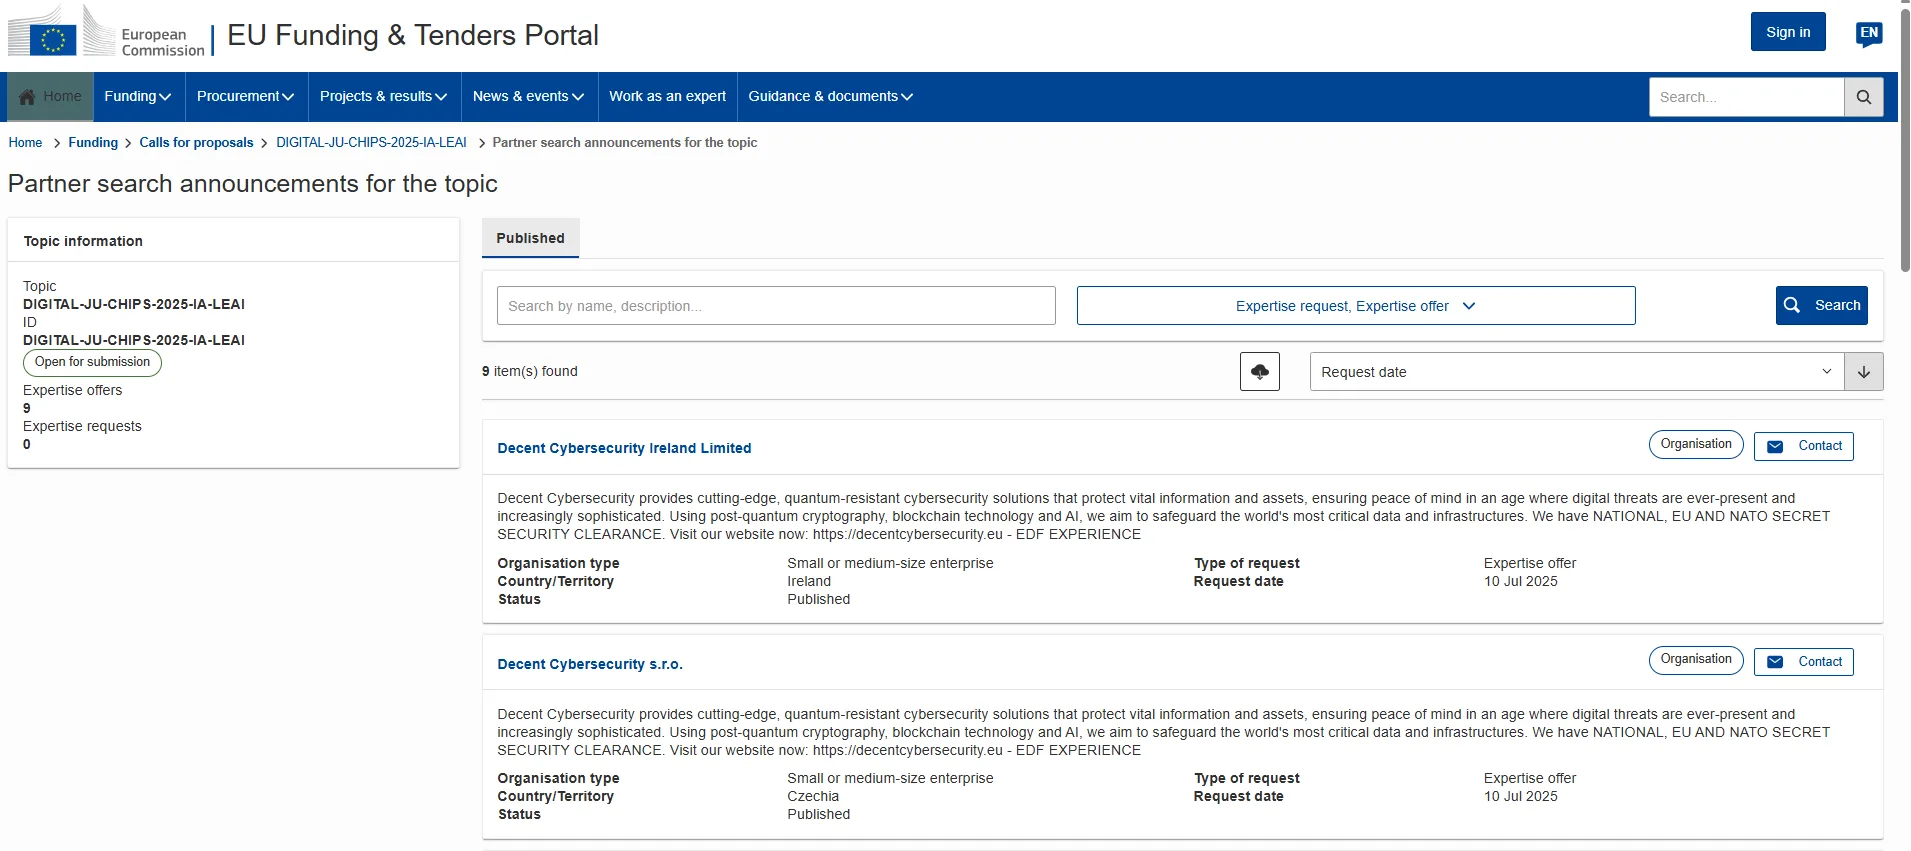This screenshot has height=851, width=1911.
Task: Click the 9 item(s) found text
Action: coord(530,371)
